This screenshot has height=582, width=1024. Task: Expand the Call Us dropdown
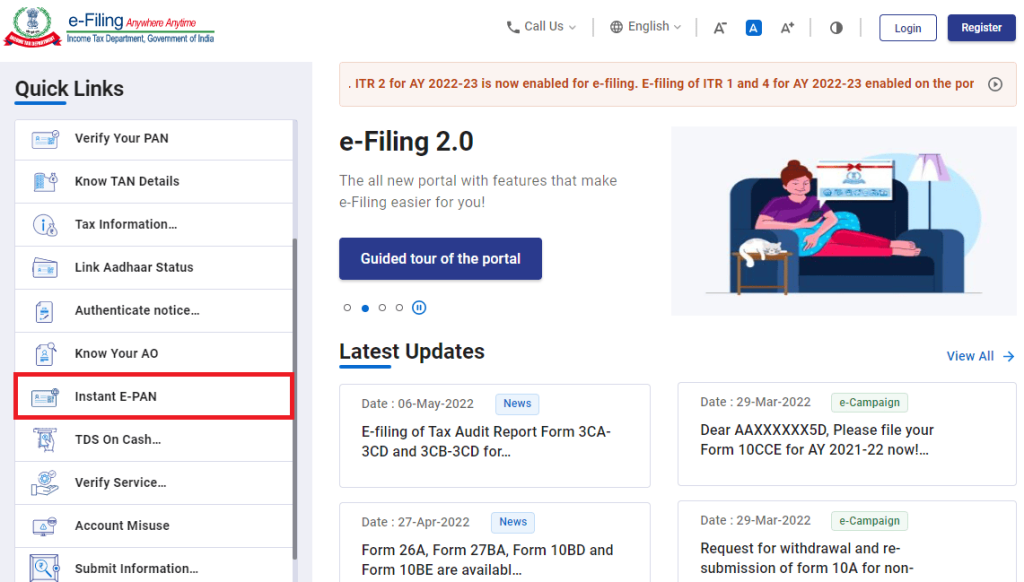point(541,27)
